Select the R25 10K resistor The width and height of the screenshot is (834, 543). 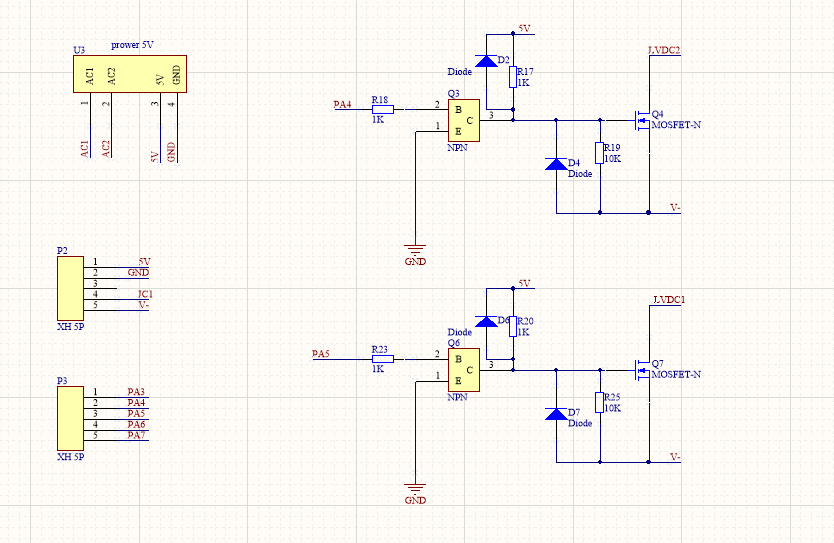[x=600, y=403]
